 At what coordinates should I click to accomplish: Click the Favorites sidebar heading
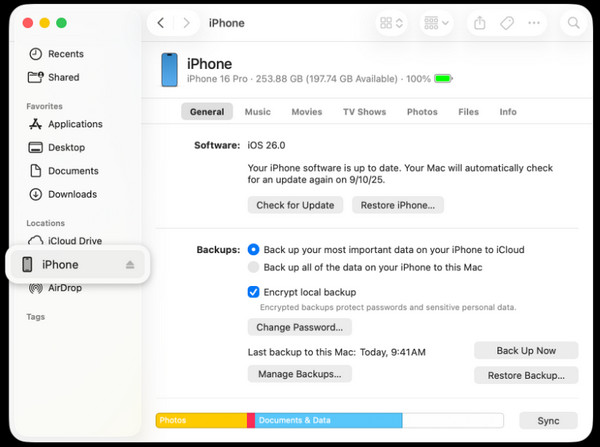coord(44,106)
